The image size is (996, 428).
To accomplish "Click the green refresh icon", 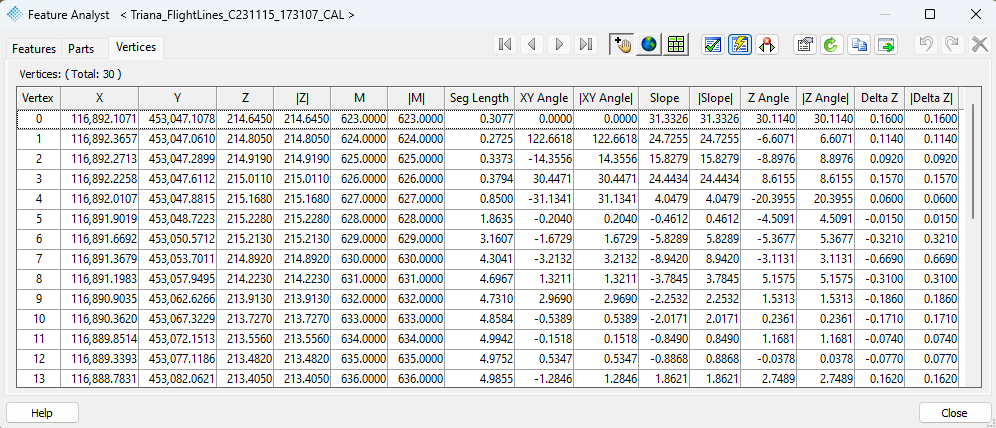I will [x=831, y=44].
